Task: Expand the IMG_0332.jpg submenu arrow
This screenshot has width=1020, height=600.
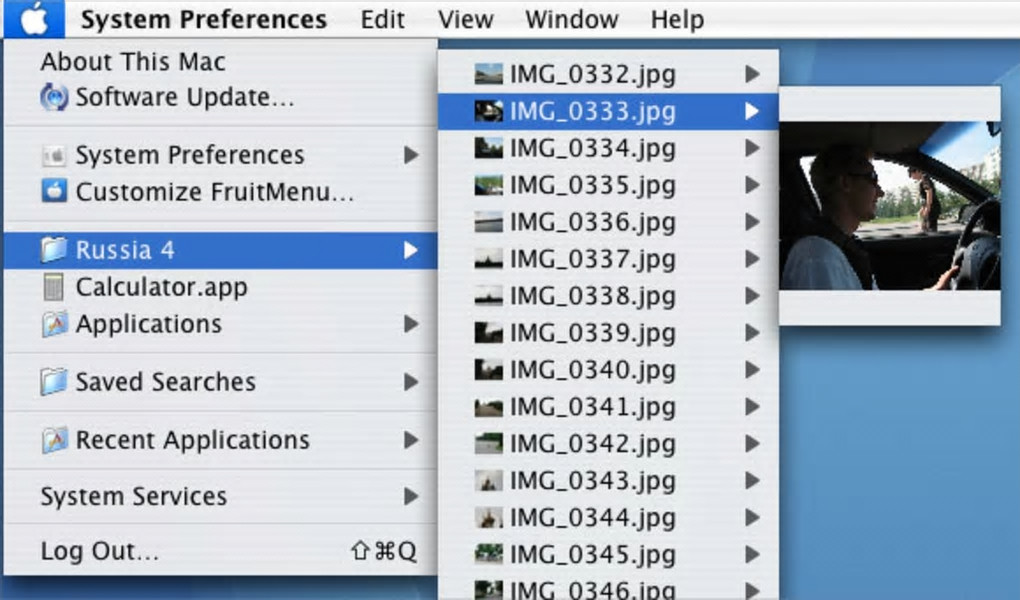Action: [x=752, y=74]
